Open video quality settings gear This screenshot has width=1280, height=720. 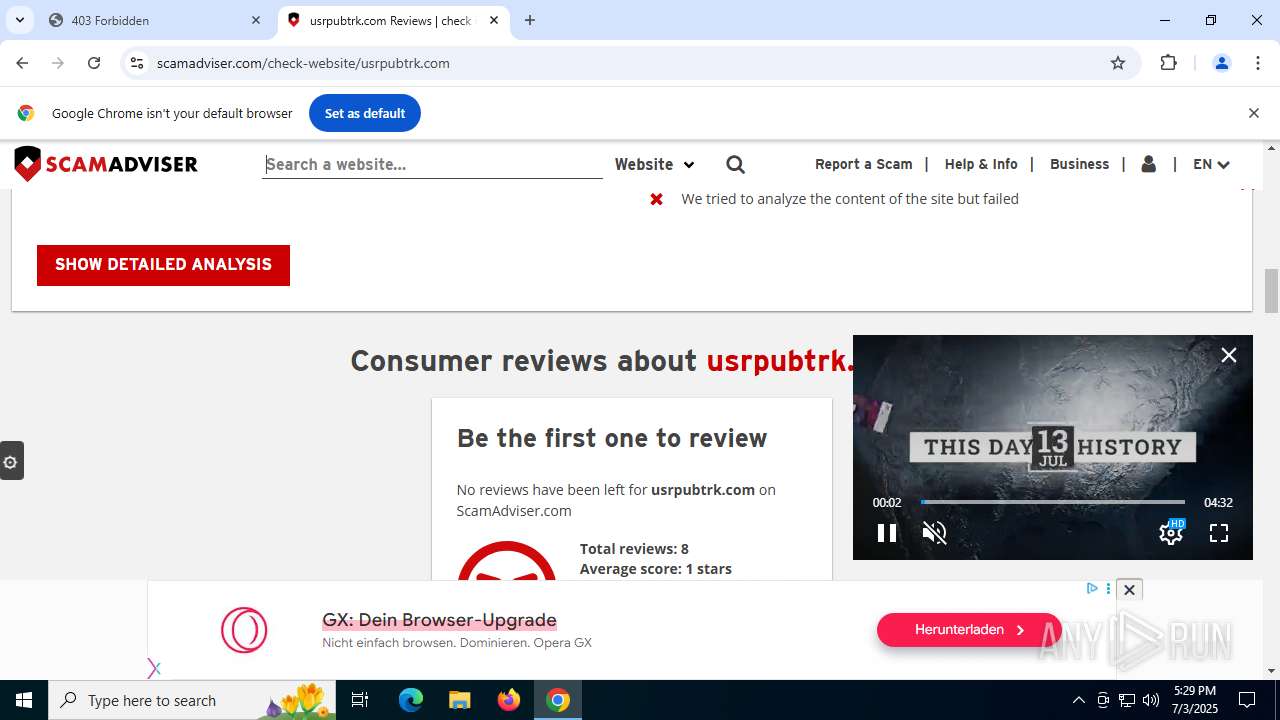click(1171, 533)
